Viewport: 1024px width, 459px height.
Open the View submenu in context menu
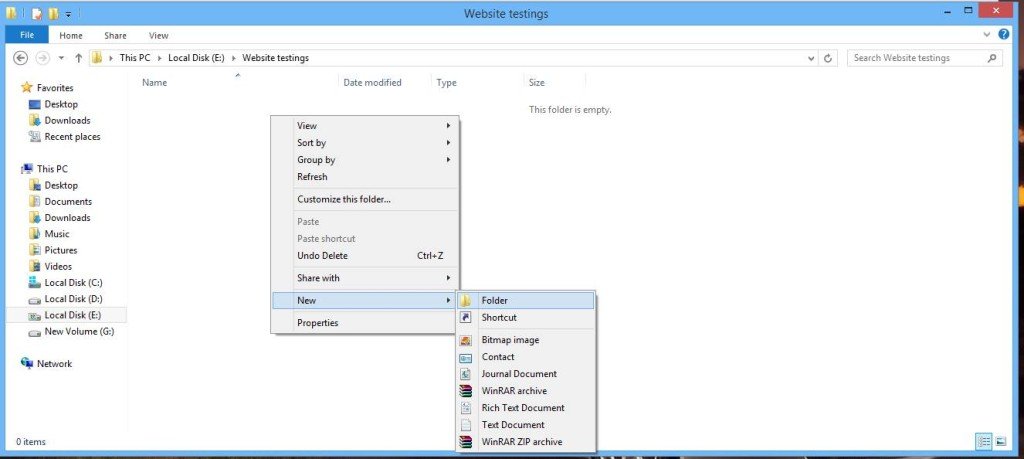(x=365, y=125)
